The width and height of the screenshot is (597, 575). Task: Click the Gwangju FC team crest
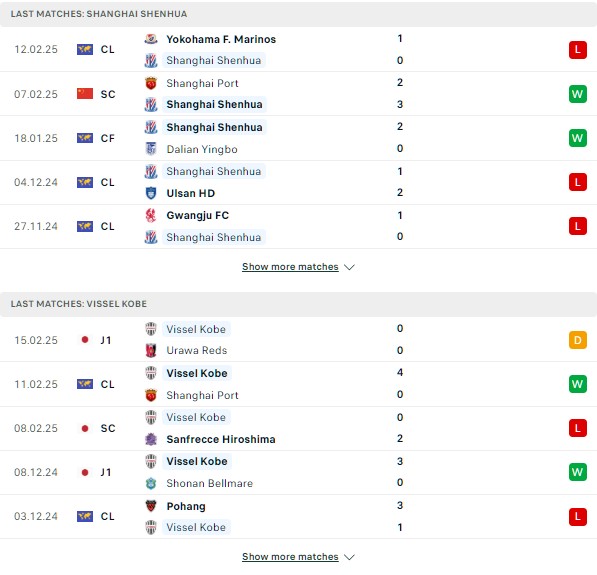point(151,215)
